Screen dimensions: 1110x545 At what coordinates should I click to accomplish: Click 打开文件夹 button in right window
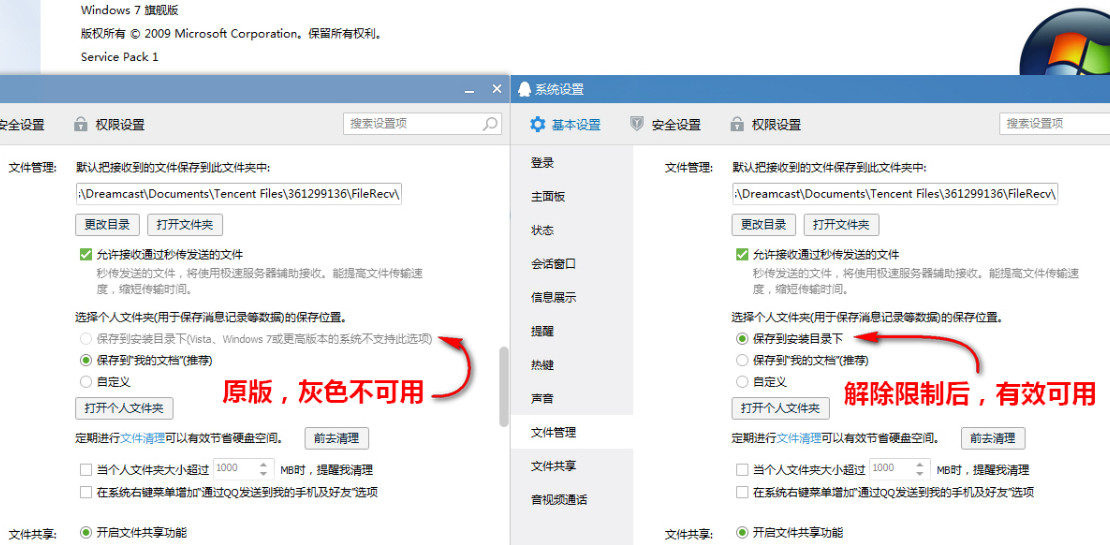pyautogui.click(x=841, y=224)
